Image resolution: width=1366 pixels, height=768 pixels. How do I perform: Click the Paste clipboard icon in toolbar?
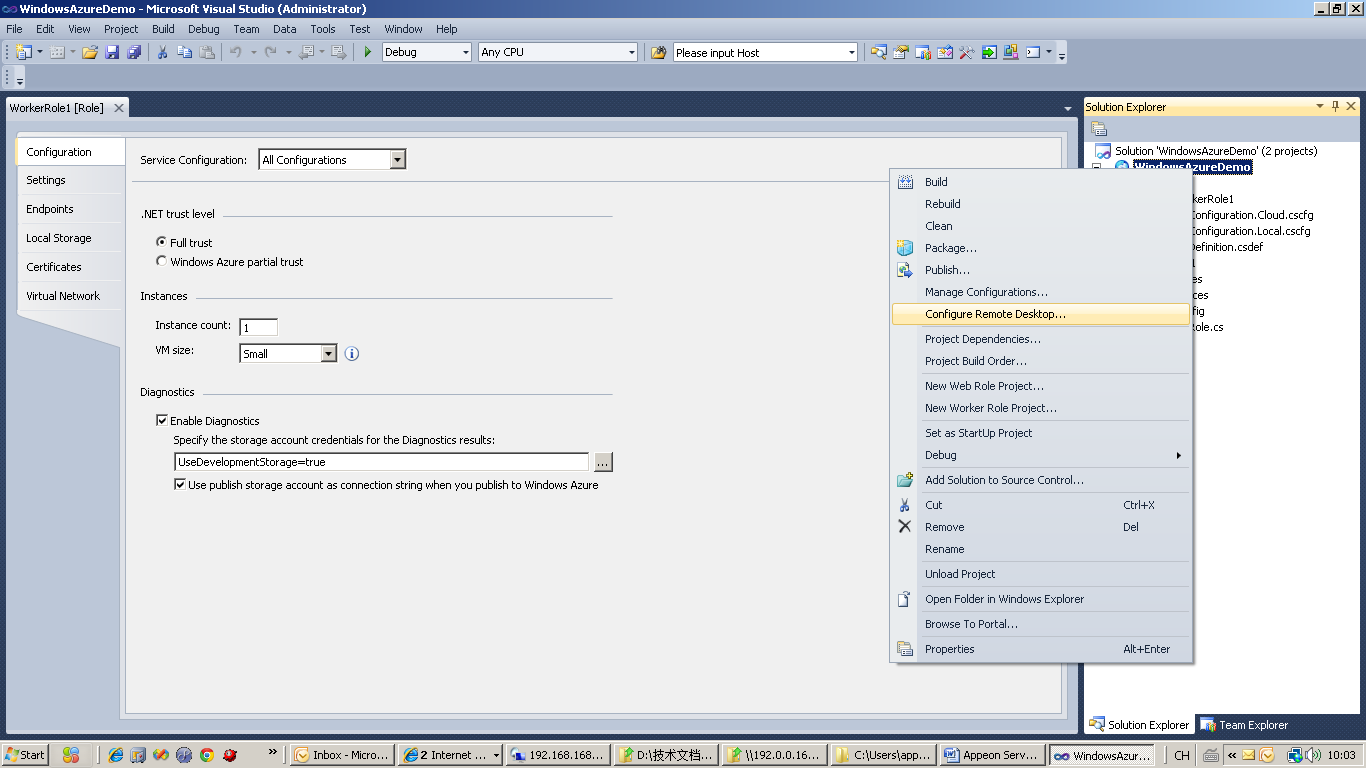[x=207, y=52]
